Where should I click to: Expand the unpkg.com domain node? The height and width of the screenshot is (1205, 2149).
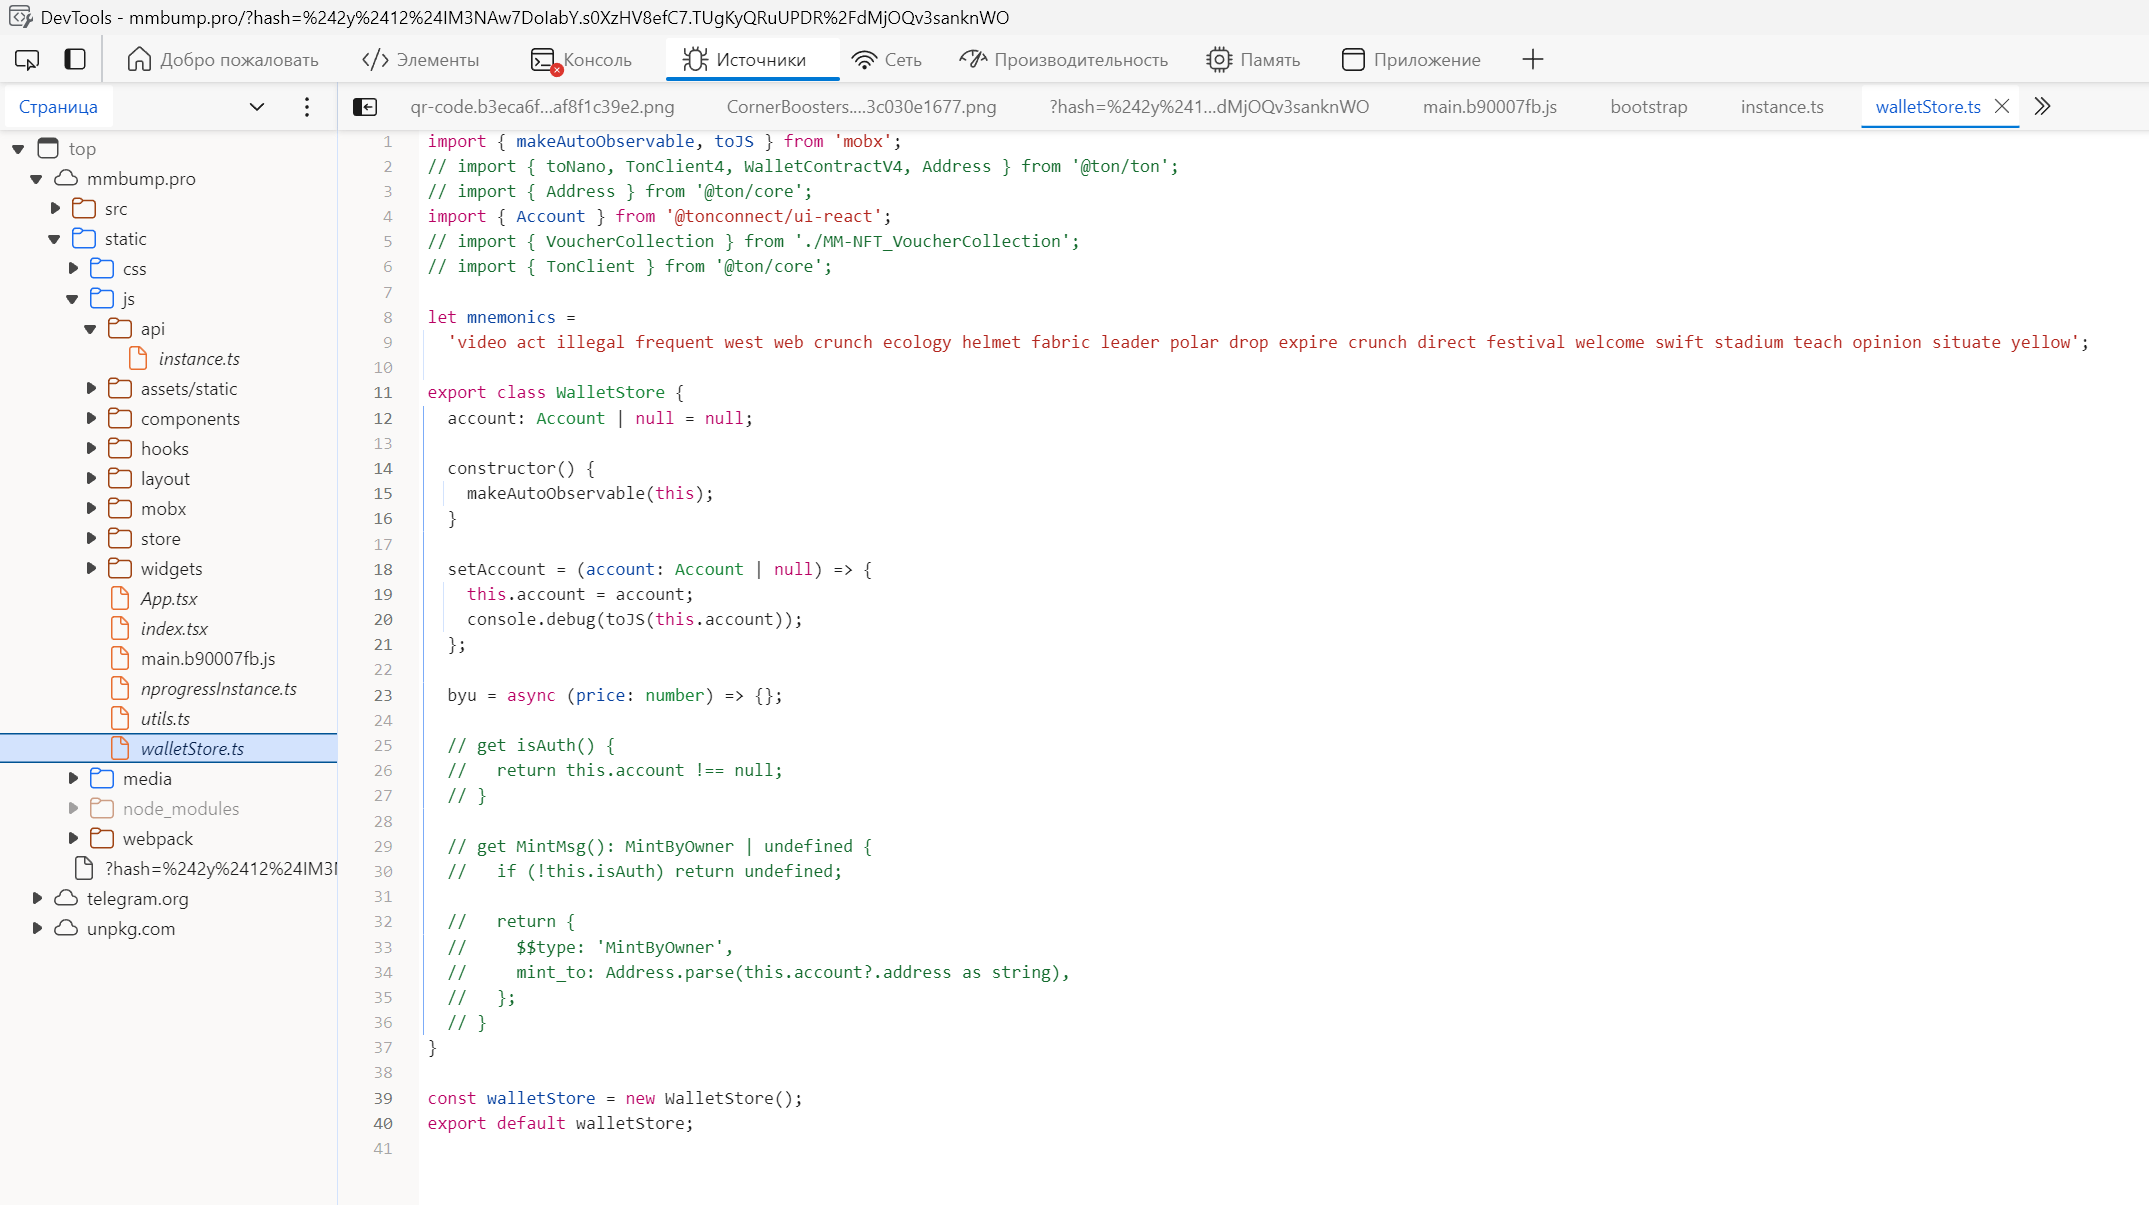(x=37, y=929)
